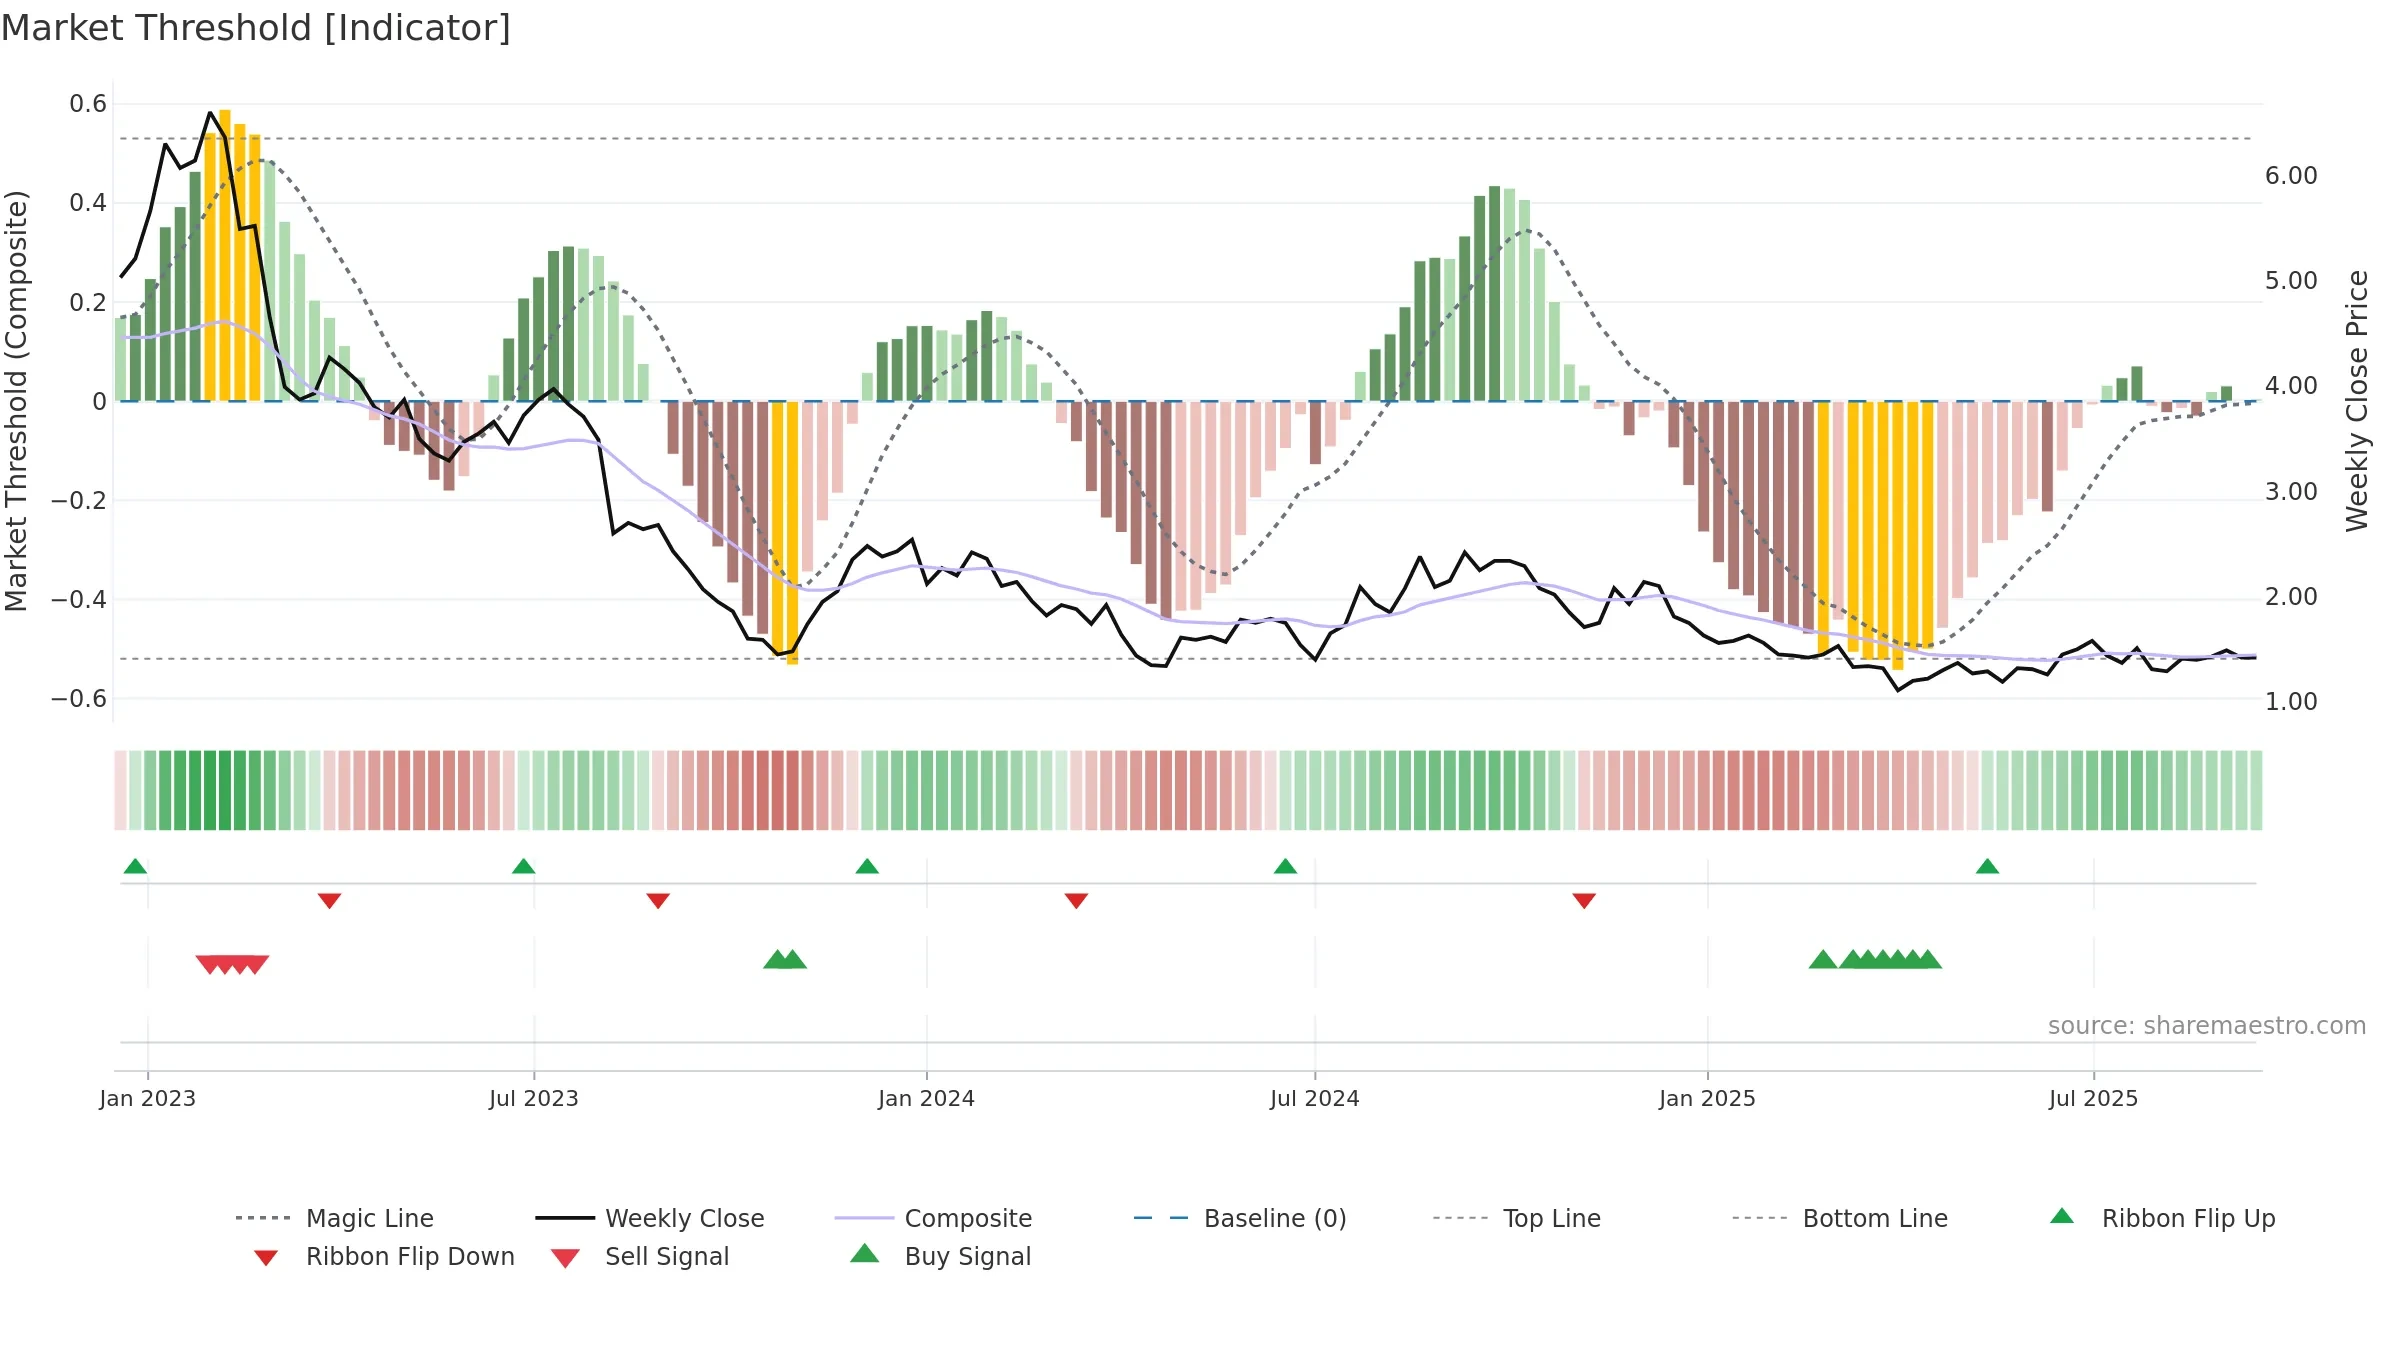Click the green flip-up triangle just before Jul 2024
2400x1350 pixels.
pos(1285,866)
